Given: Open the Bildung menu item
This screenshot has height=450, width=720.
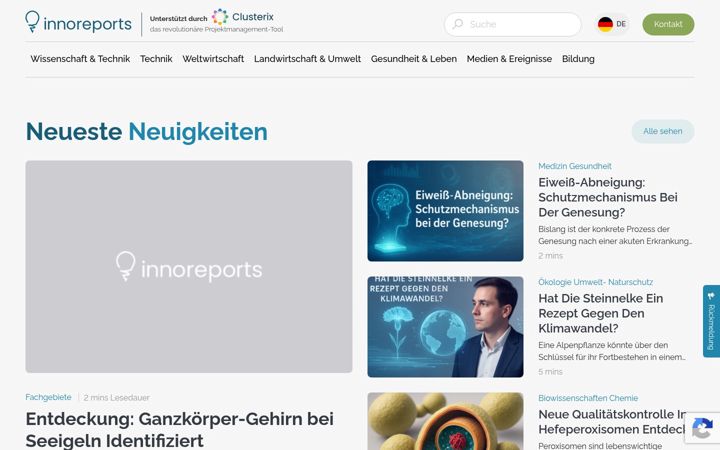Looking at the screenshot, I should (x=578, y=59).
